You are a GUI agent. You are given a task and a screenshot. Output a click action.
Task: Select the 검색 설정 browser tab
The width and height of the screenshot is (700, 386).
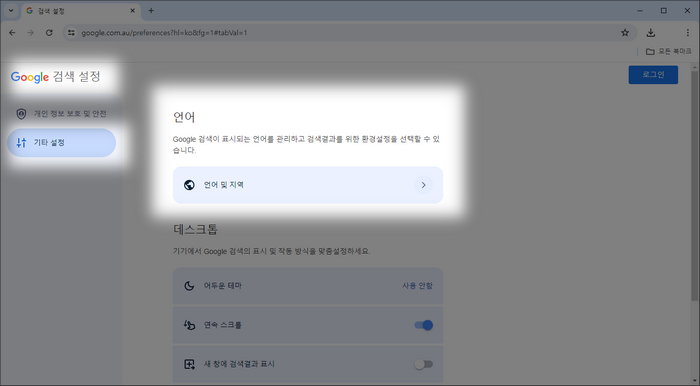point(81,11)
